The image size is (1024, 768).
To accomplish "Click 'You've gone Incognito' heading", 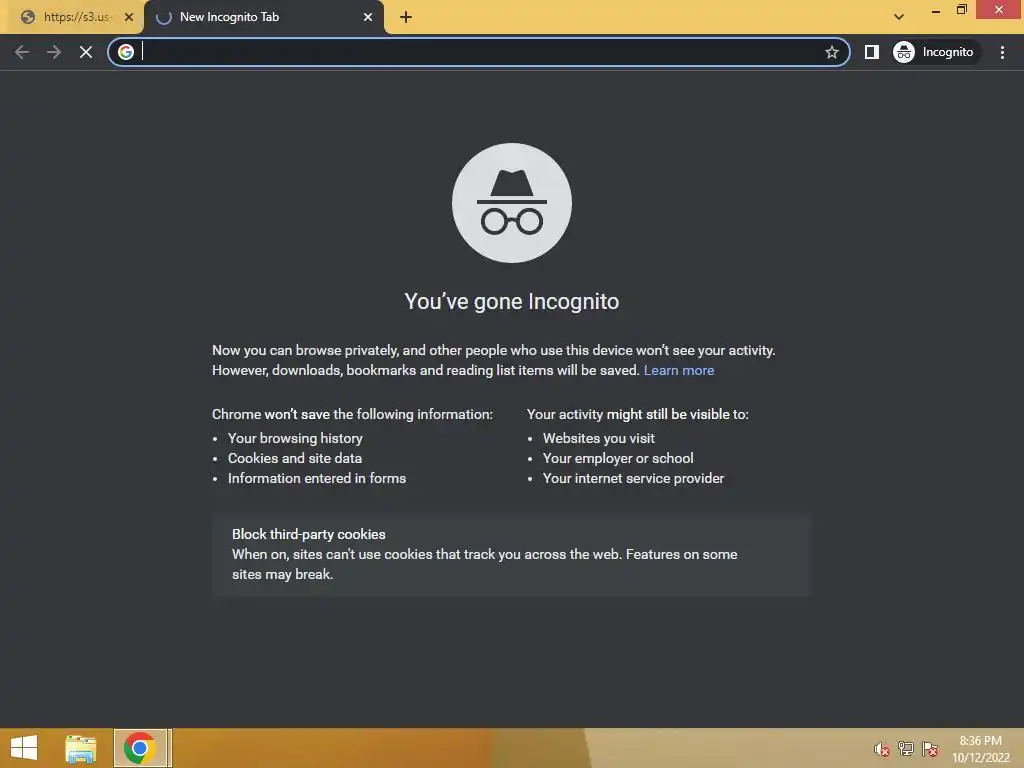I will point(511,302).
